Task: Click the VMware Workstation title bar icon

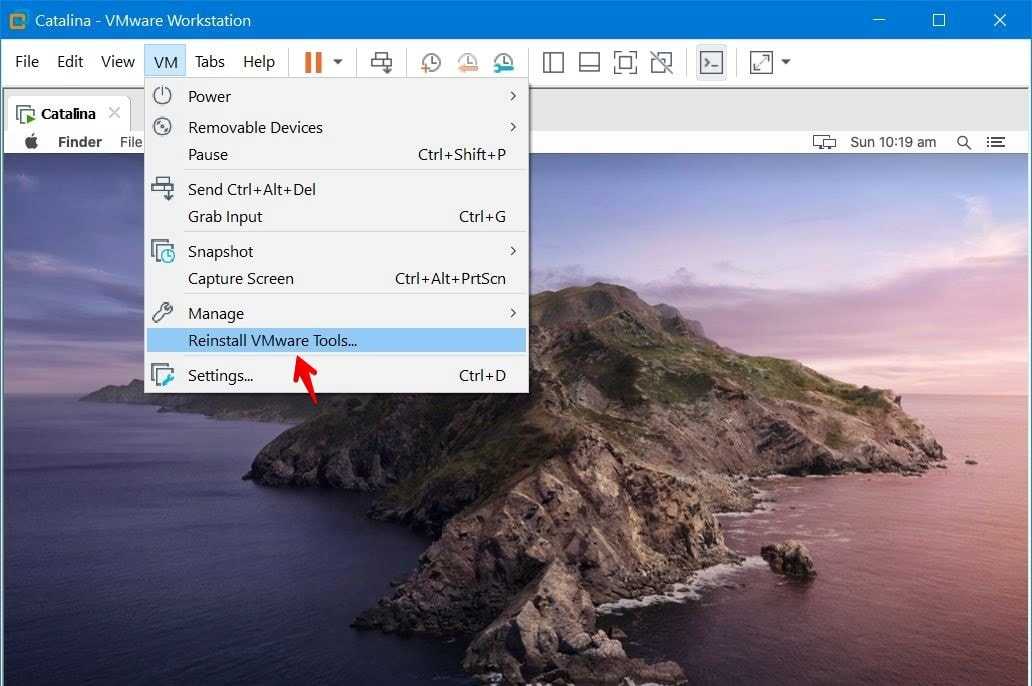Action: (18, 20)
